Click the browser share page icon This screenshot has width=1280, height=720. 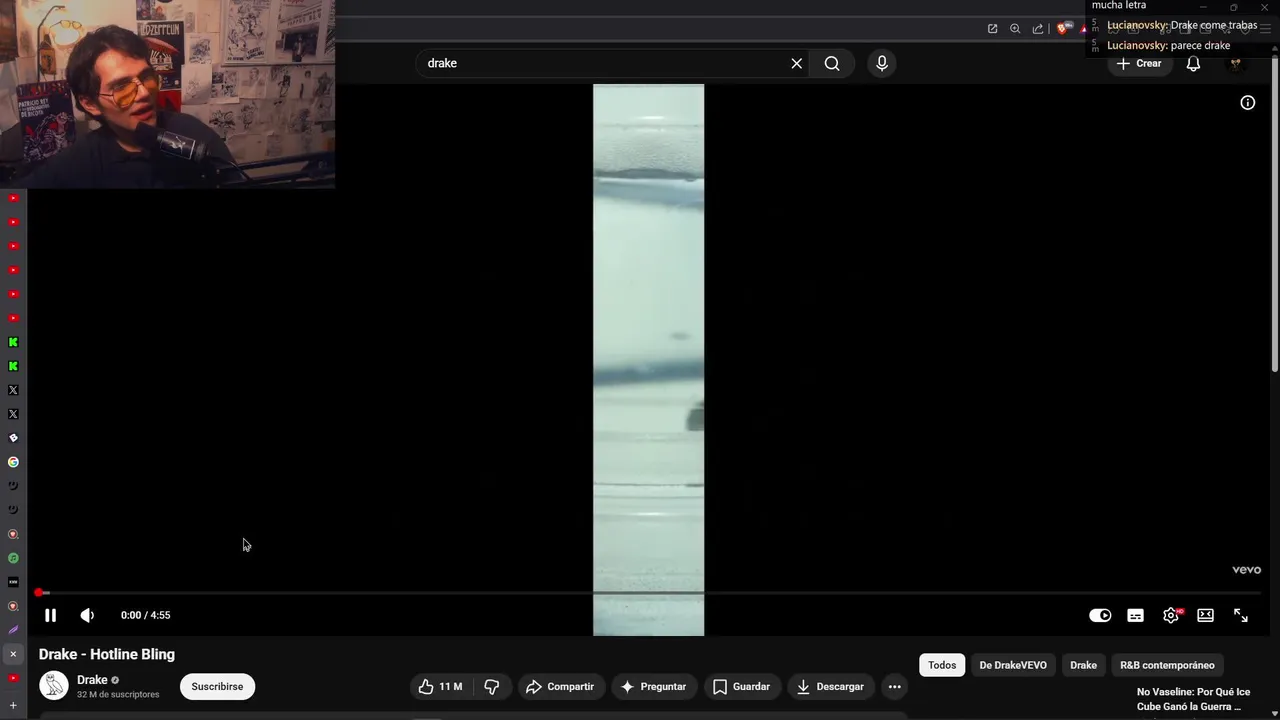[1038, 28]
